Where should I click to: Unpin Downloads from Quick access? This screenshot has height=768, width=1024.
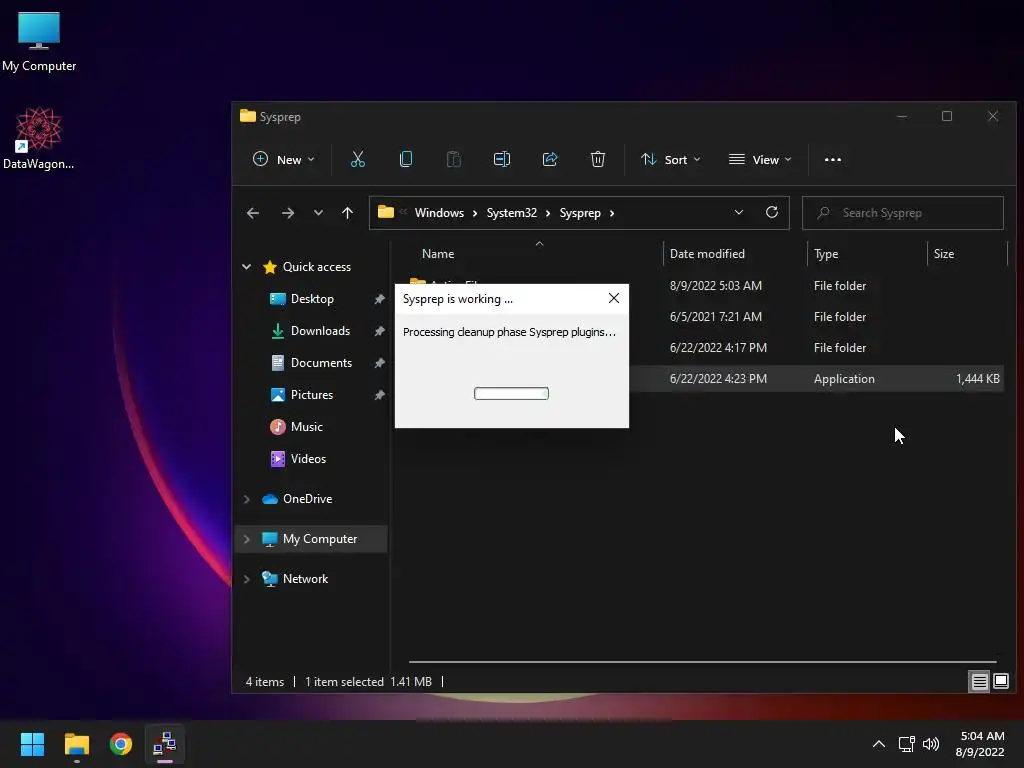coord(379,331)
